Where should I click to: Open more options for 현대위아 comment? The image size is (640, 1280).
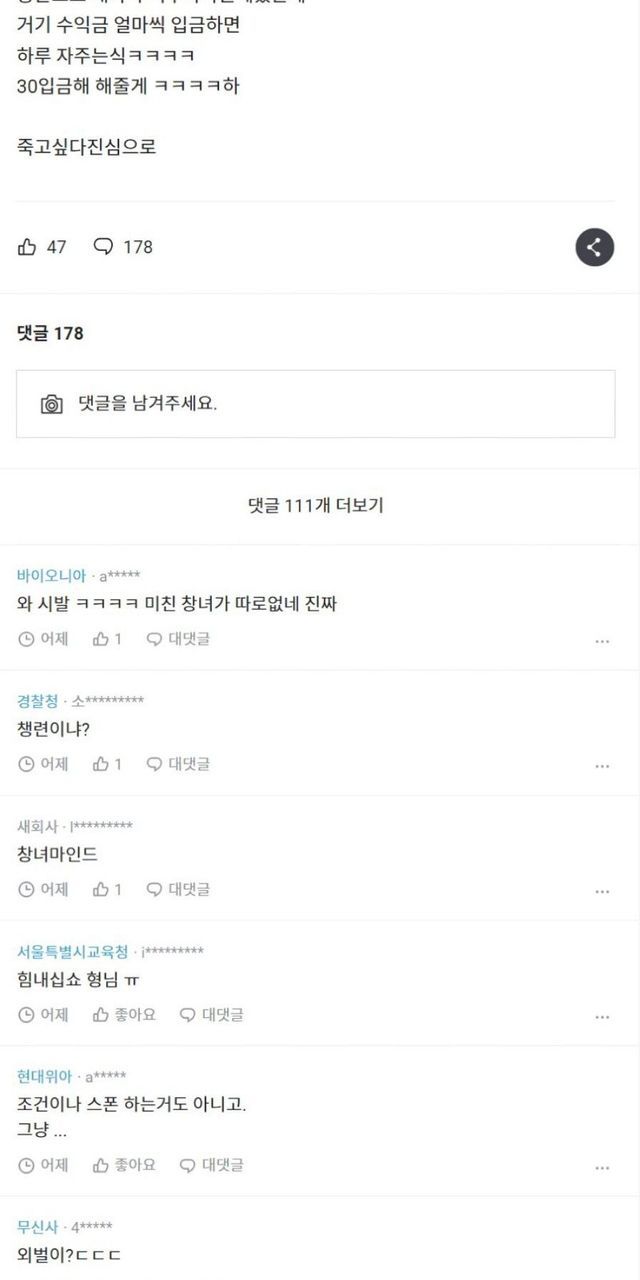click(602, 1167)
